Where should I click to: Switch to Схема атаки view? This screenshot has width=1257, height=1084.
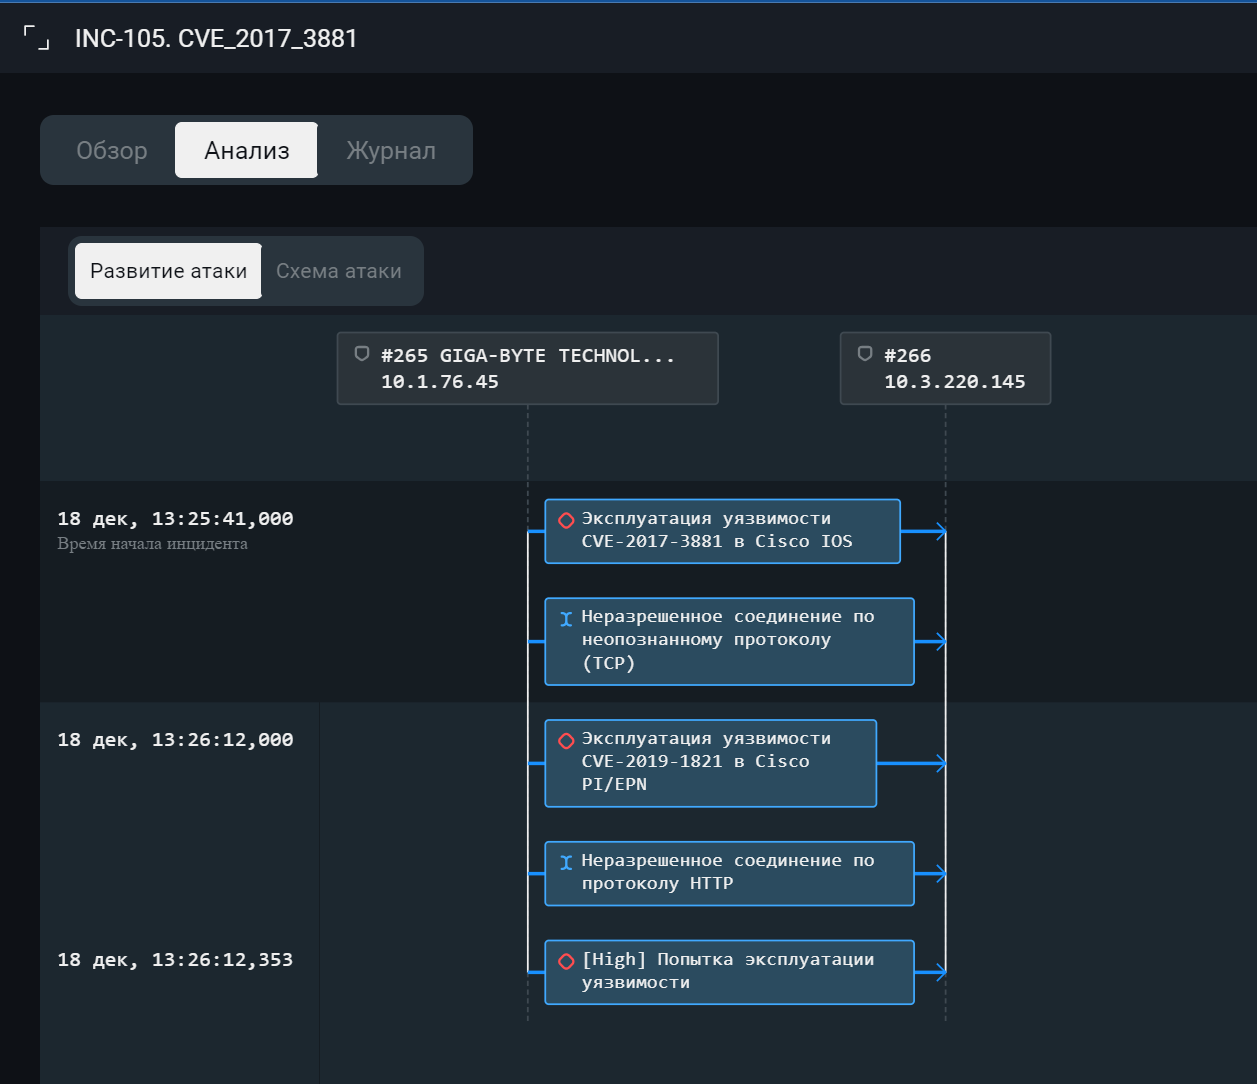coord(339,271)
